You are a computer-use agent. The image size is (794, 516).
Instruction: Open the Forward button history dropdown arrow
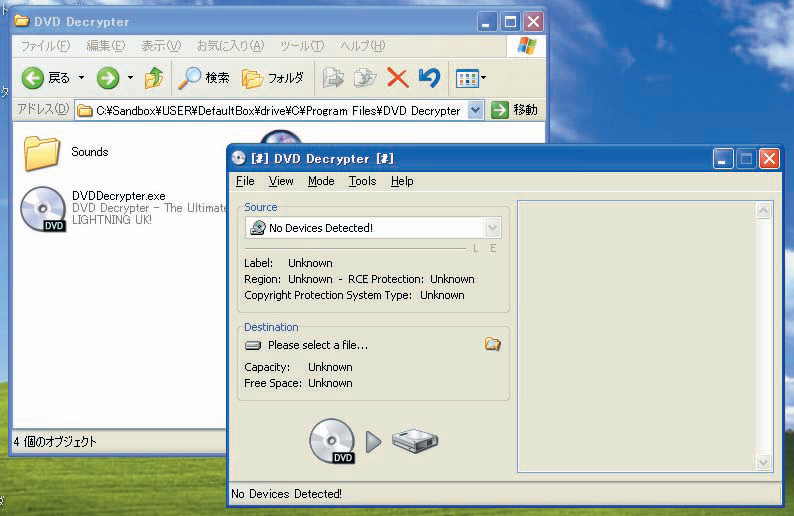[130, 78]
